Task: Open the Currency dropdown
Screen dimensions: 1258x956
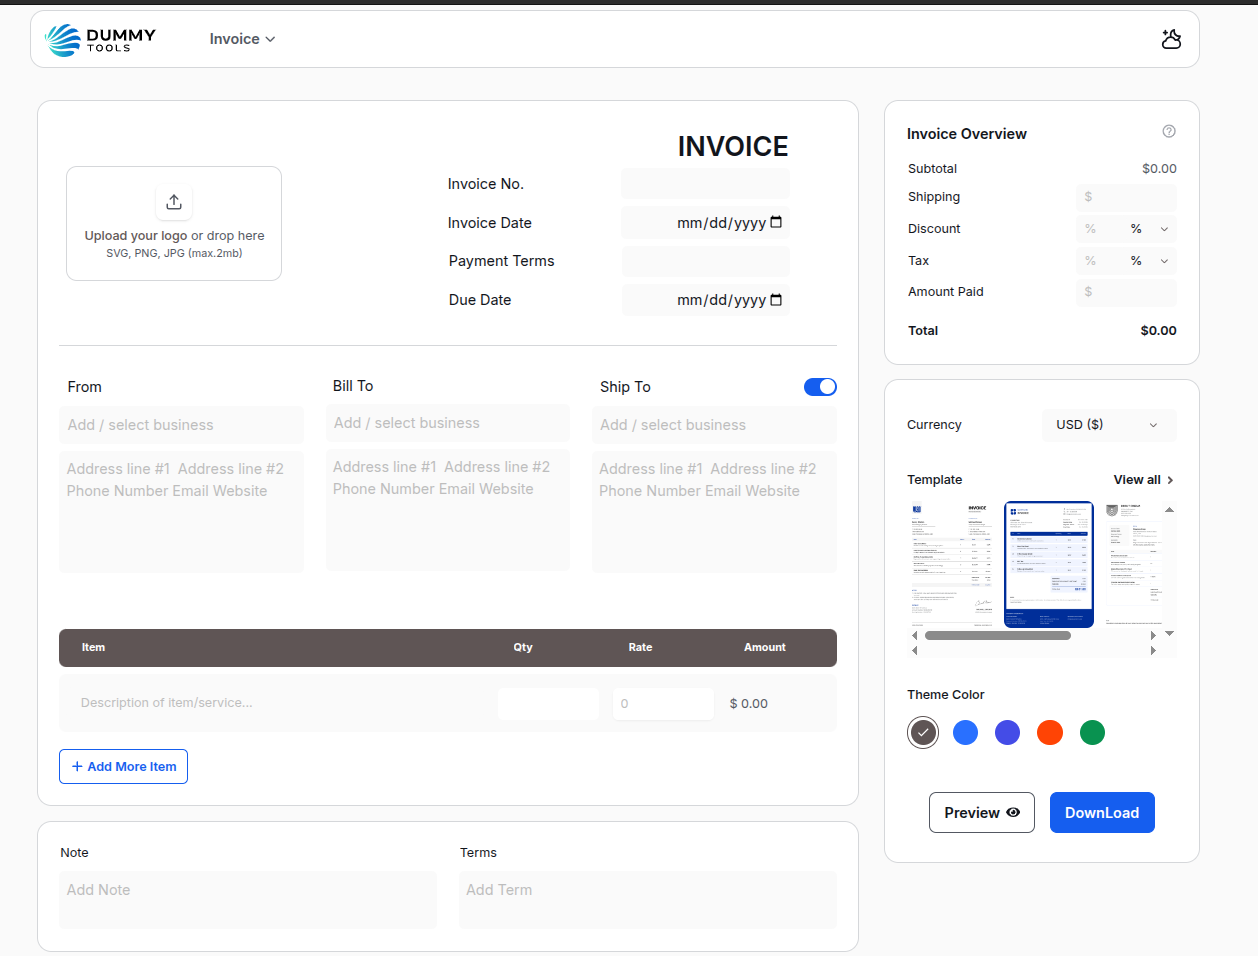Action: coord(1109,424)
